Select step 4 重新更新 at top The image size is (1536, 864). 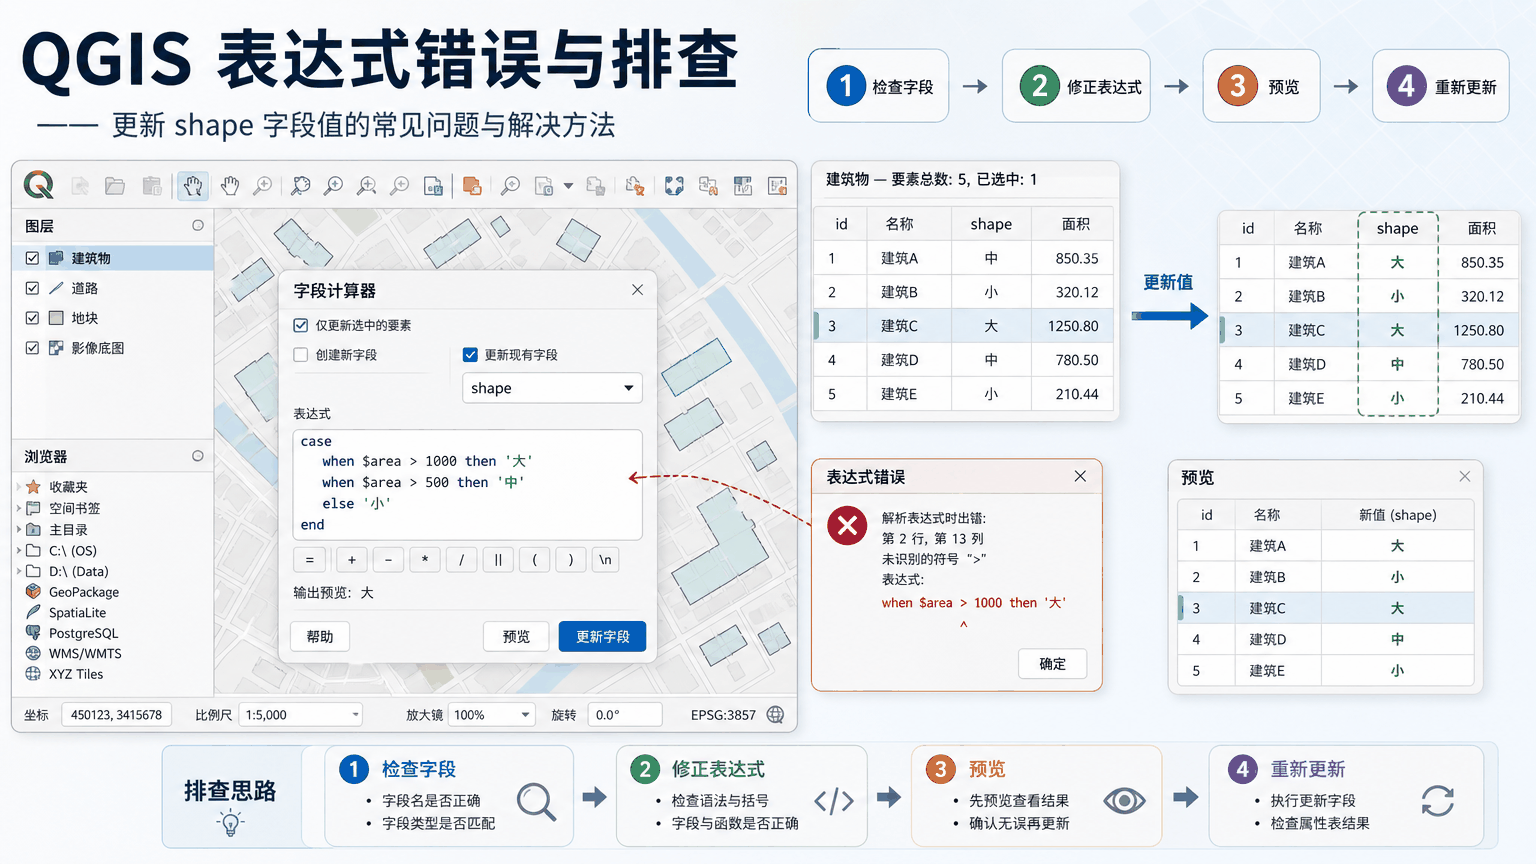[x=1440, y=86]
